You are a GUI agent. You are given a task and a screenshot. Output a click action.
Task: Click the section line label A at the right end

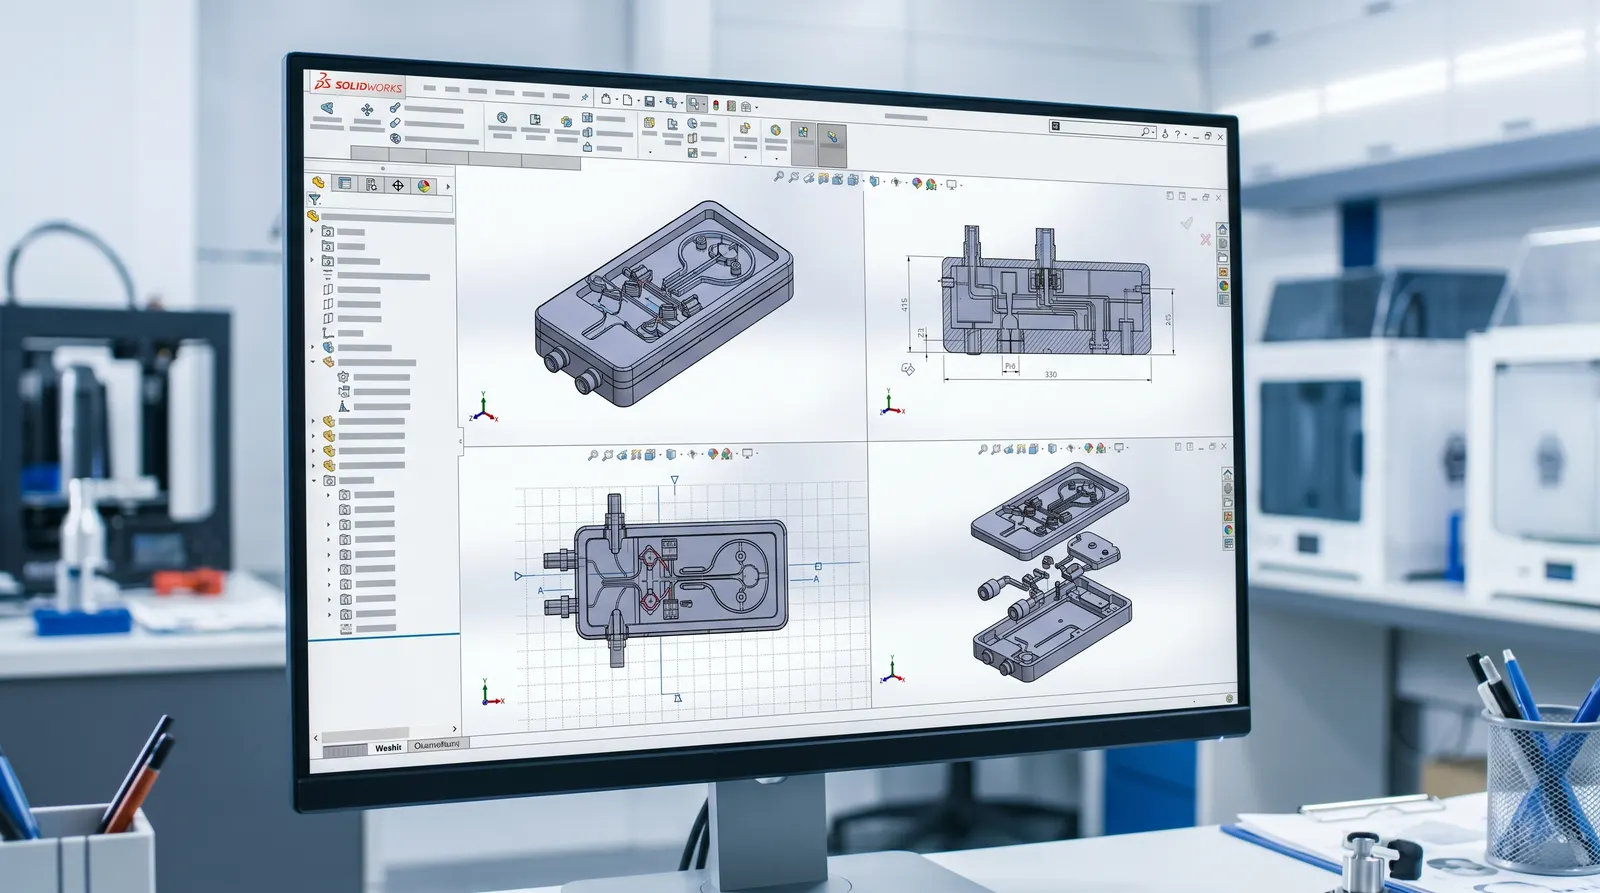pos(816,579)
